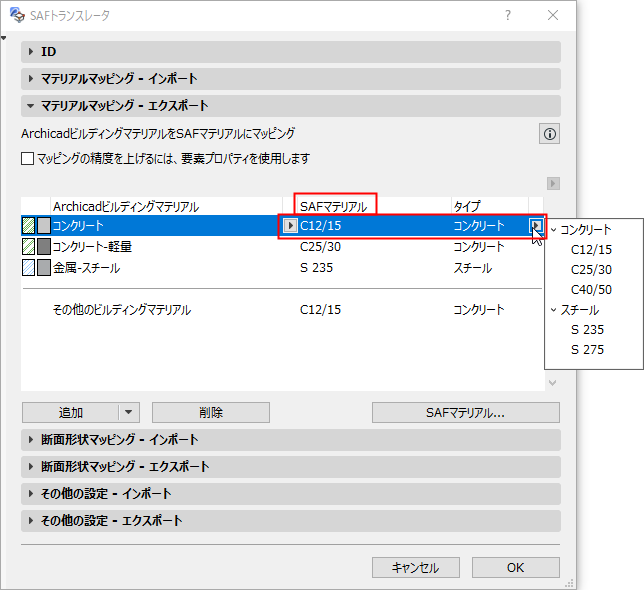Open material popup arrow at end of selected row

pos(536,225)
